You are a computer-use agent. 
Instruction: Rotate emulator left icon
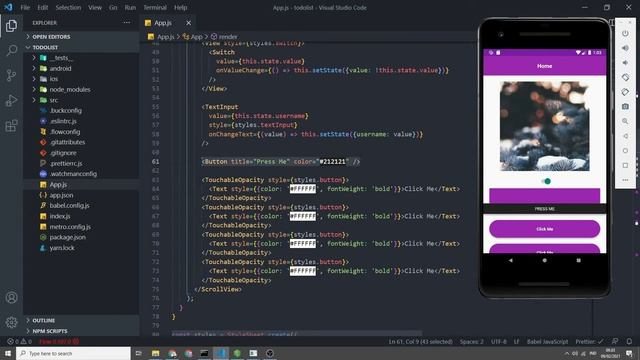pos(625,78)
